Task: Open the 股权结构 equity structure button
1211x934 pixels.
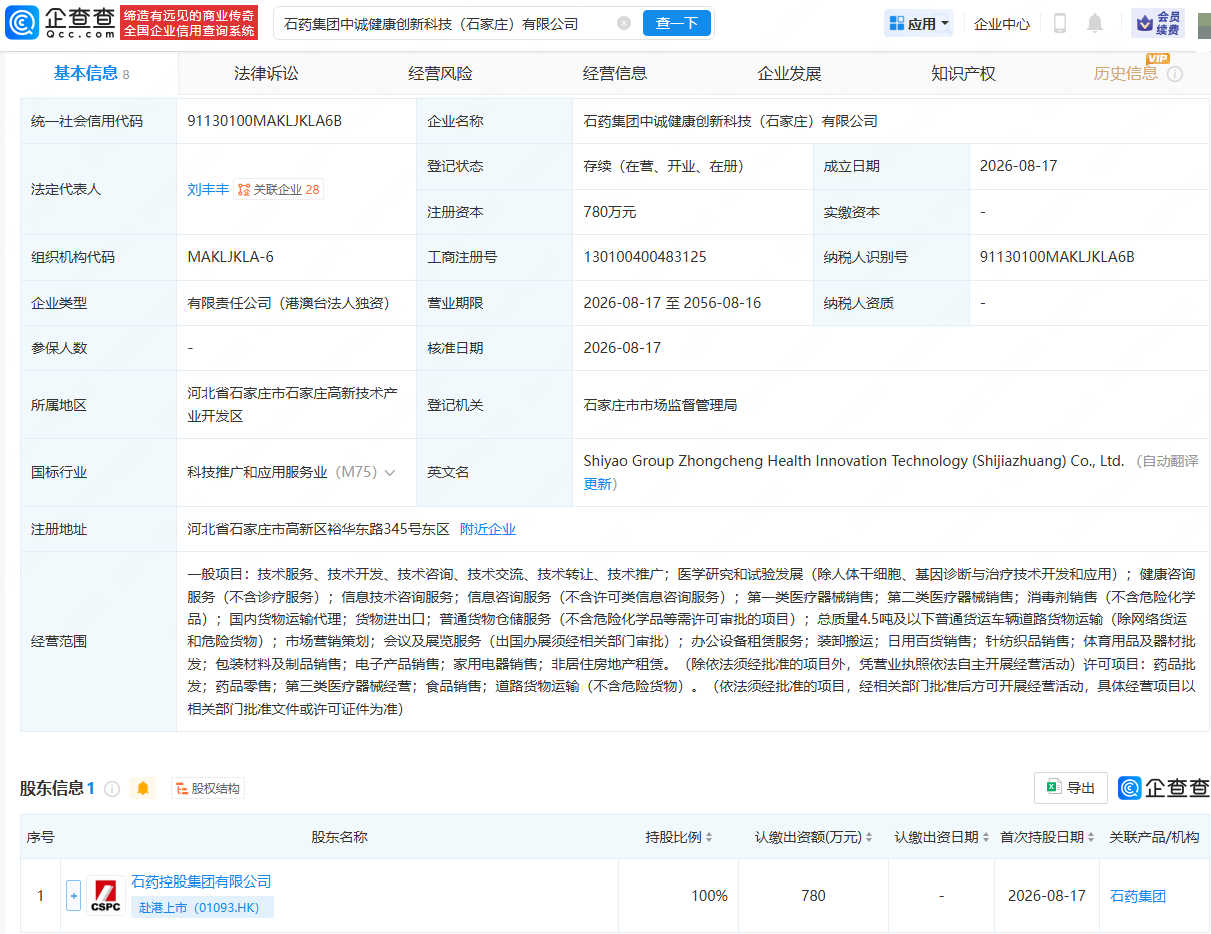Action: tap(207, 788)
